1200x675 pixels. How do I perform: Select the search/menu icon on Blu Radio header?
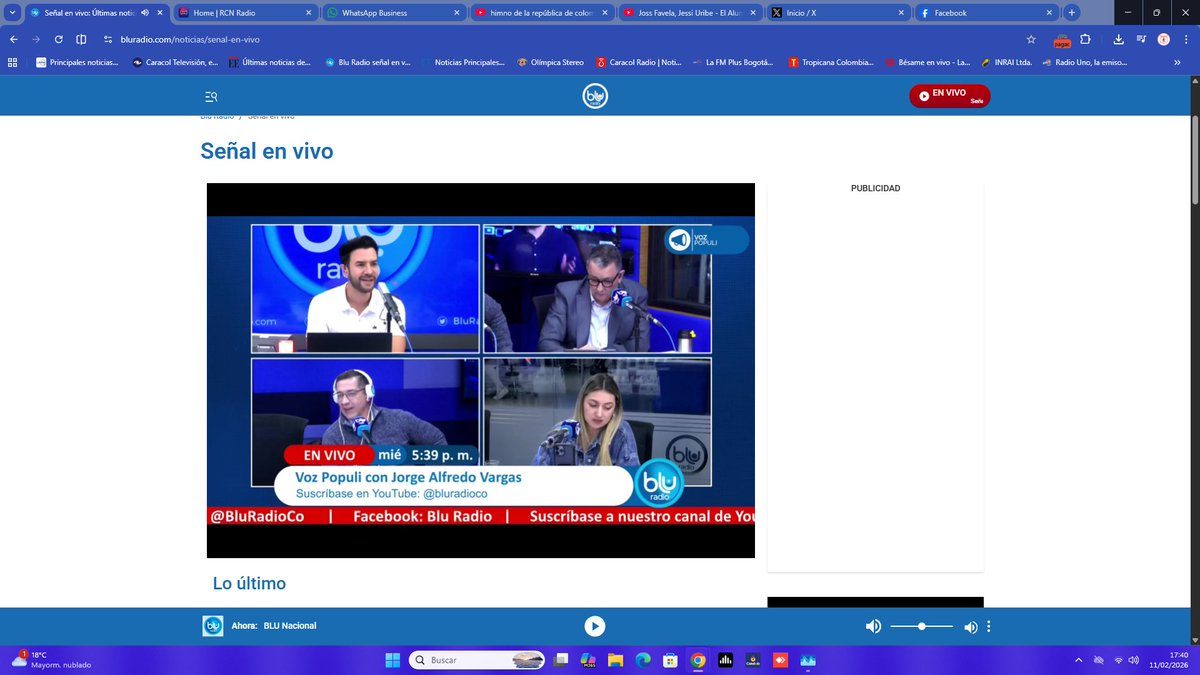click(210, 96)
